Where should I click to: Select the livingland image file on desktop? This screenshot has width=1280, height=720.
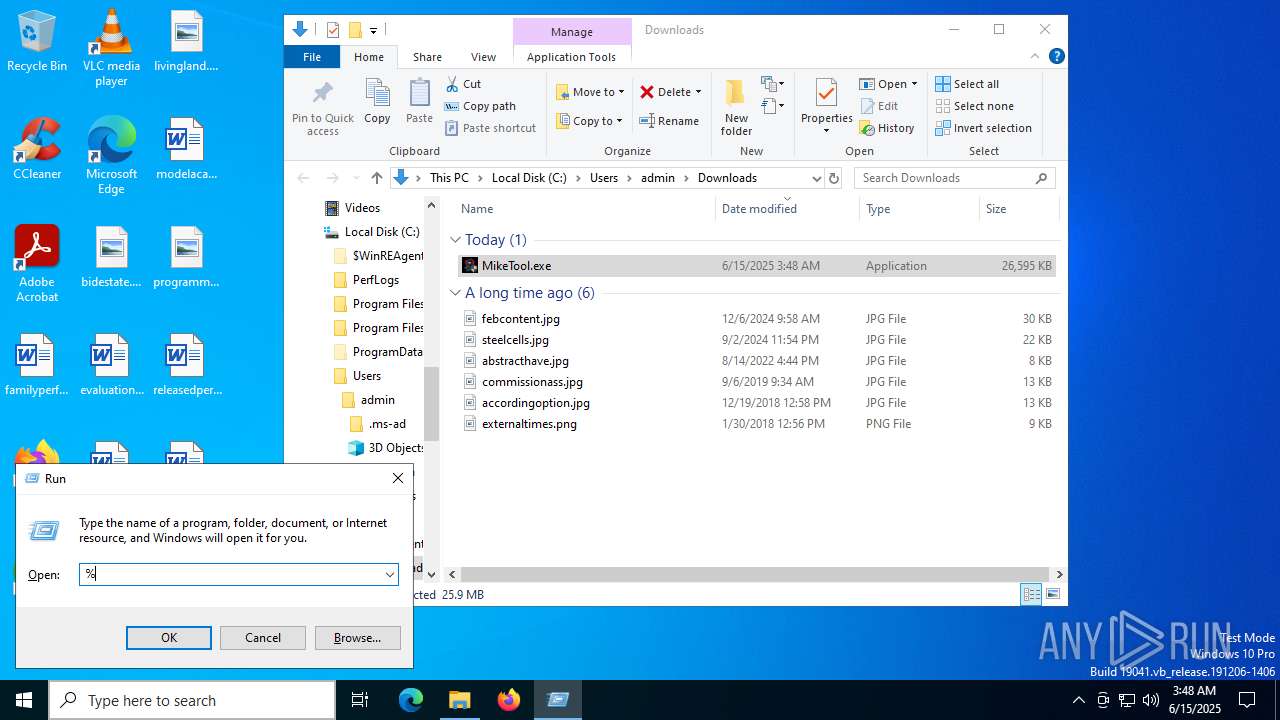click(186, 41)
